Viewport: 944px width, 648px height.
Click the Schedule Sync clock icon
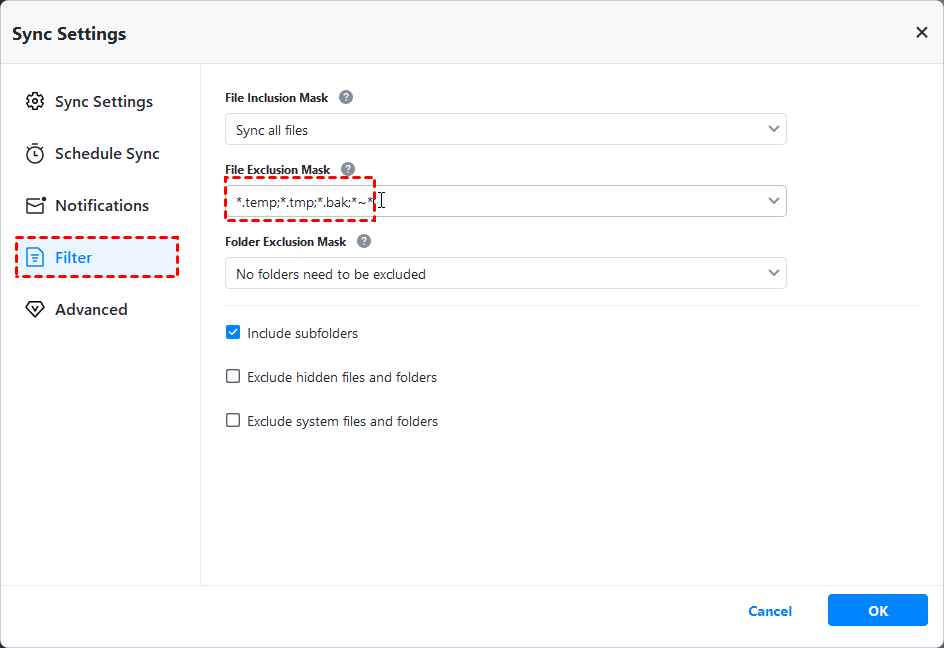tap(35, 154)
